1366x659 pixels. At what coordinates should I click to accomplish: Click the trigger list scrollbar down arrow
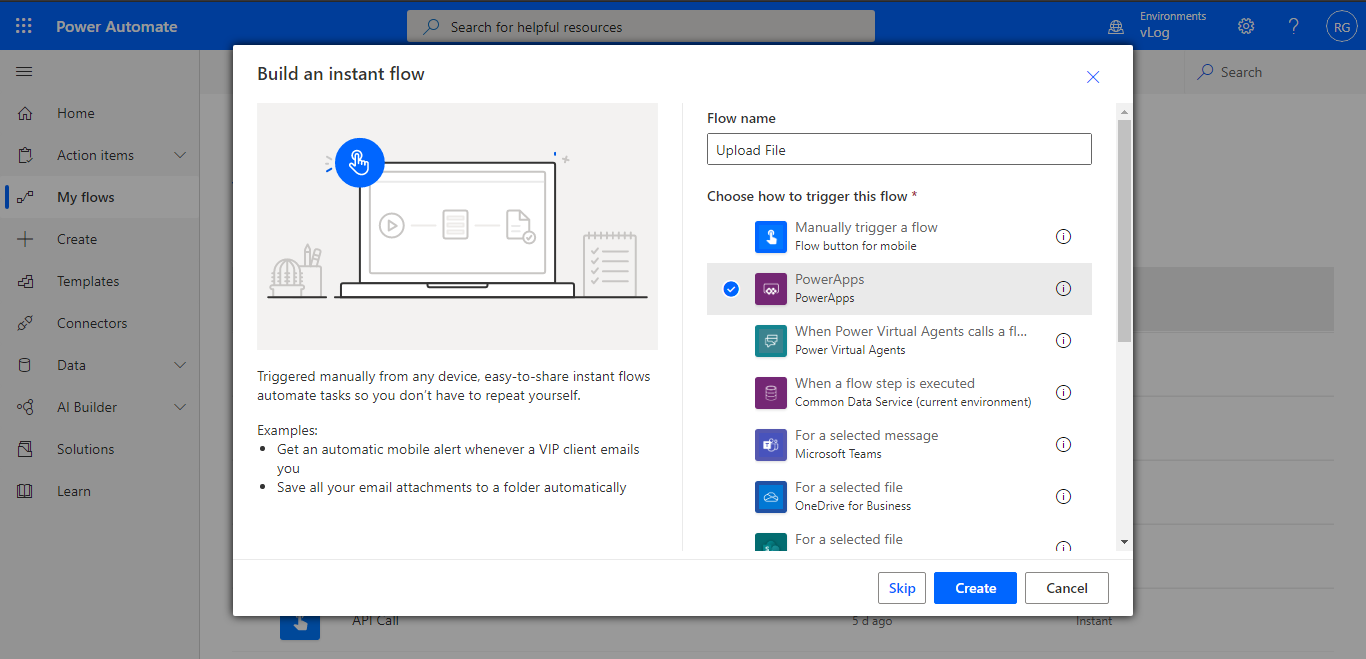(x=1124, y=541)
